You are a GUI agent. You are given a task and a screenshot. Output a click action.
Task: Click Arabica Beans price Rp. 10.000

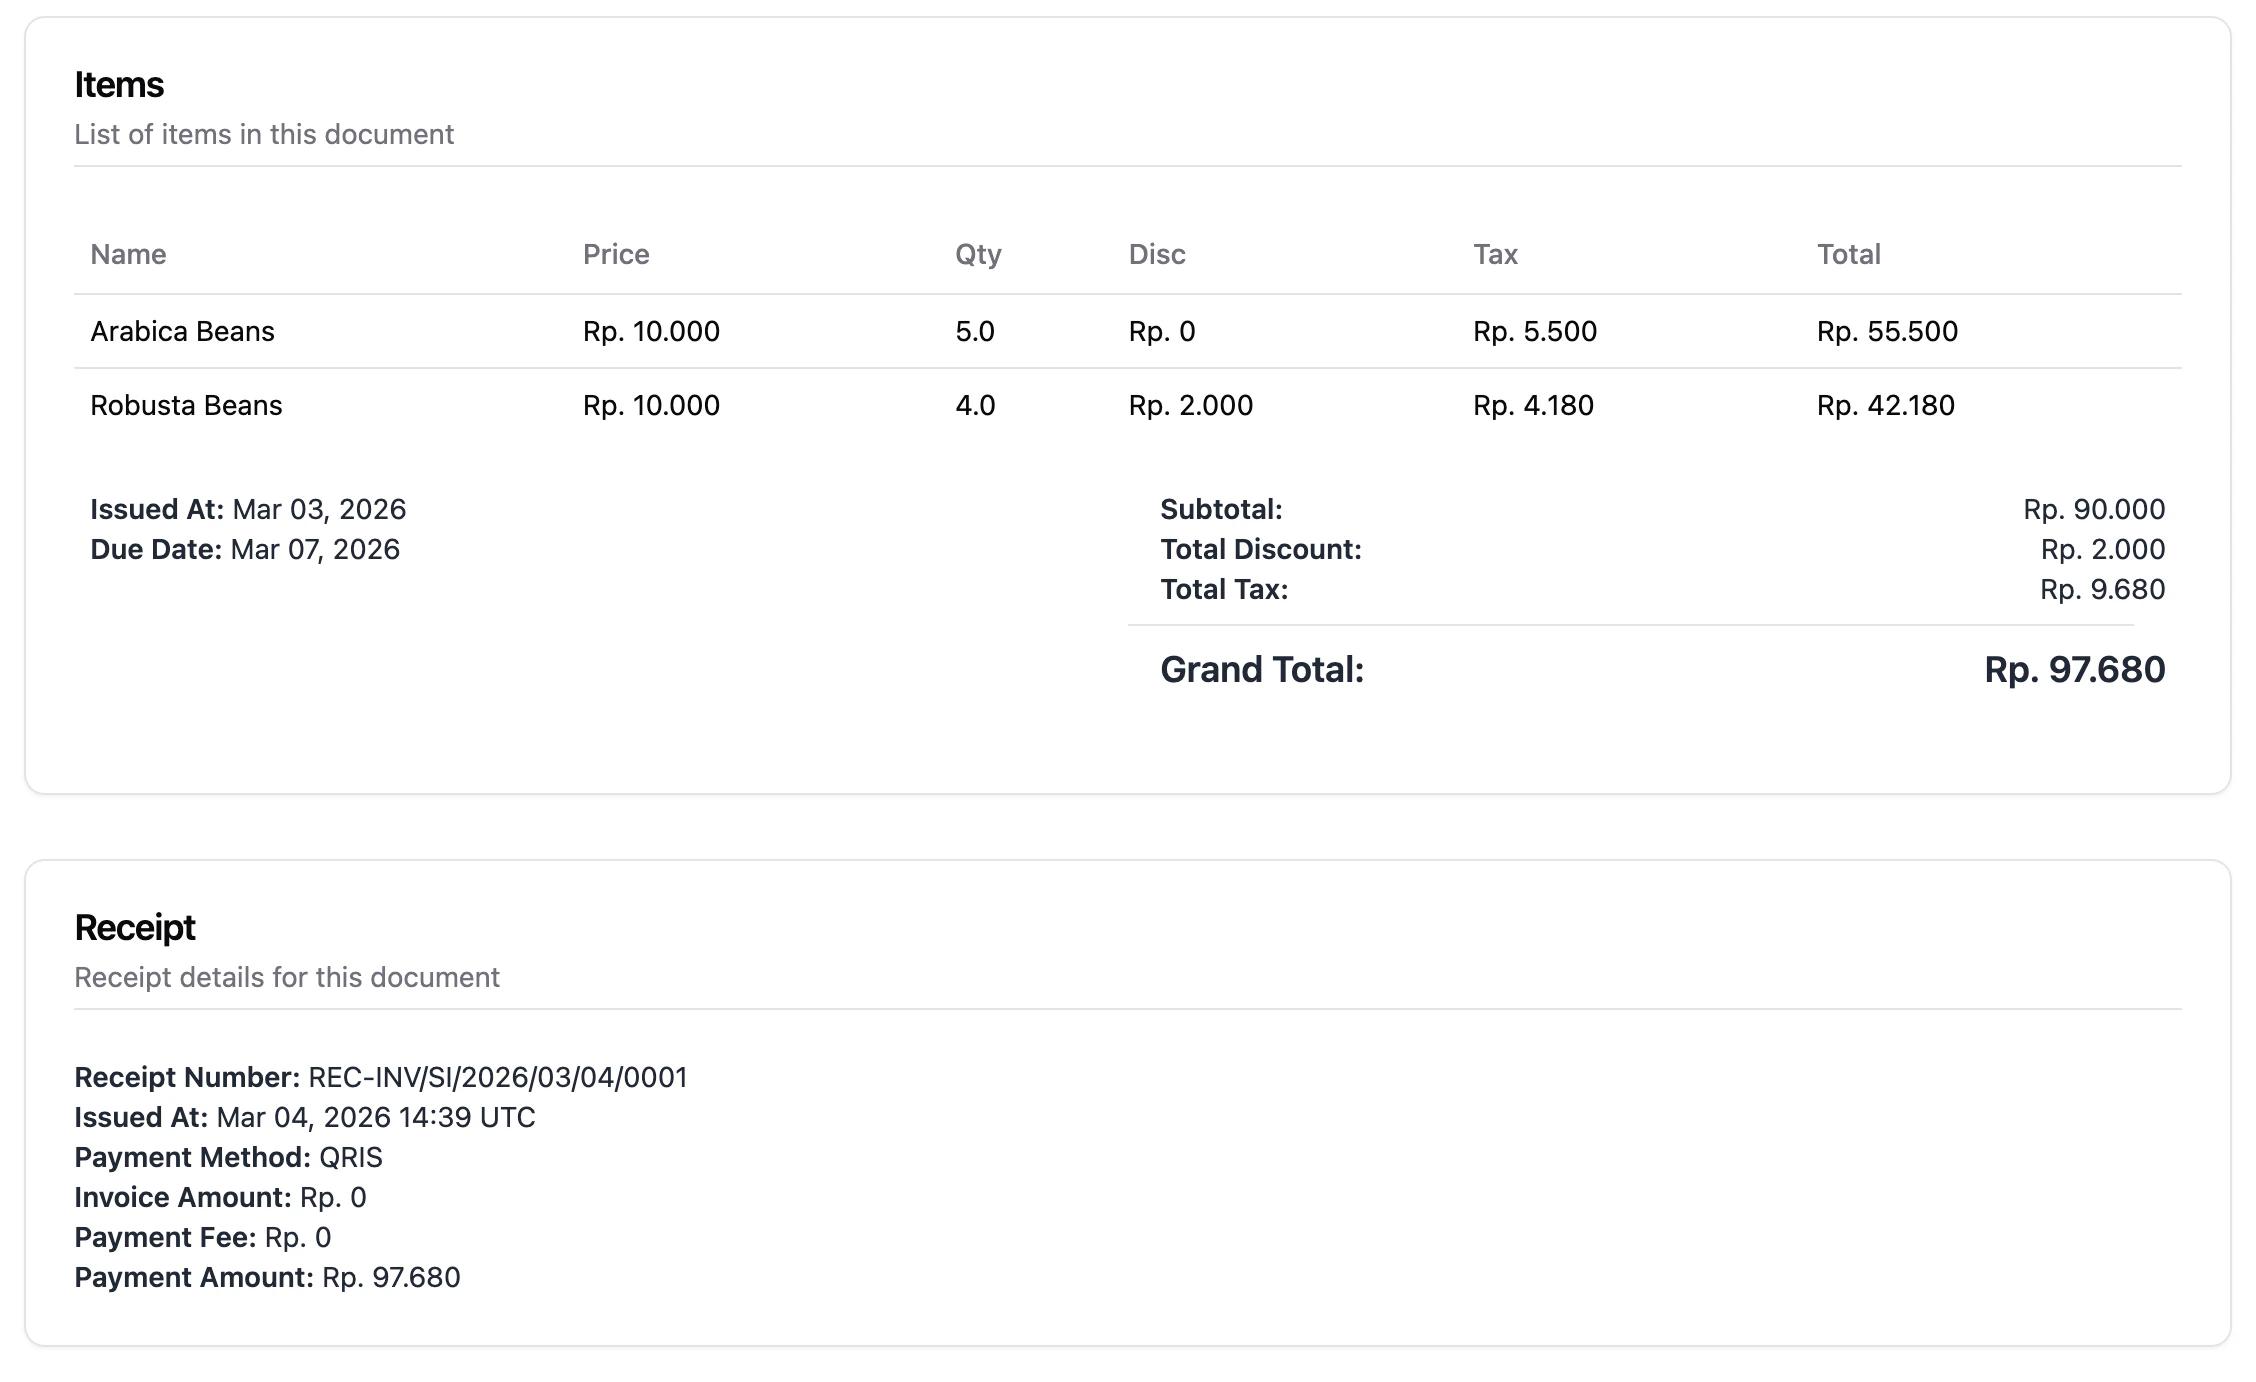(651, 331)
